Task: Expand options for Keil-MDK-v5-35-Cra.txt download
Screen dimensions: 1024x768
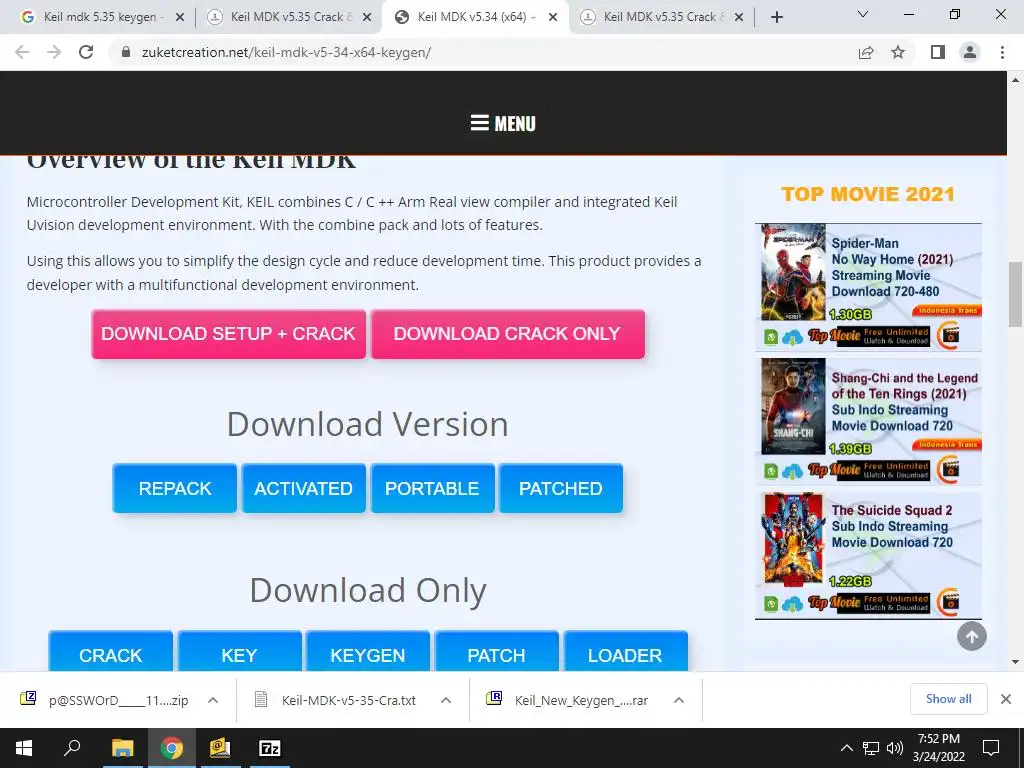Action: tap(446, 700)
